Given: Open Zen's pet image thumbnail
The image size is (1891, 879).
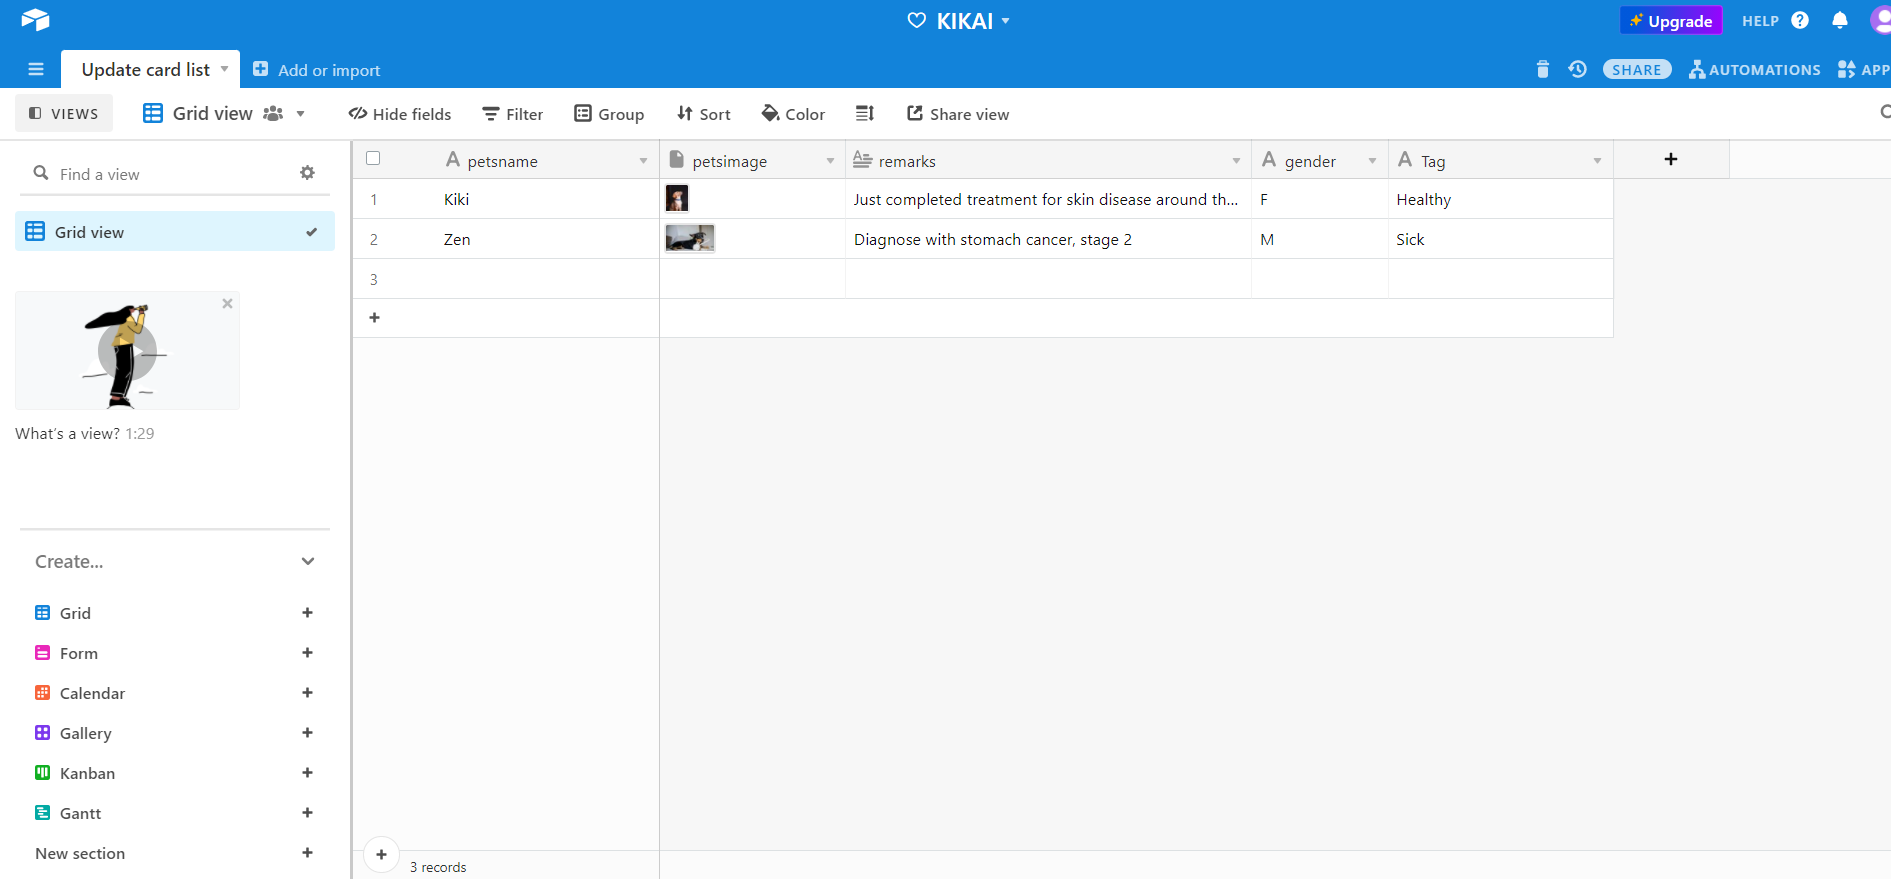Looking at the screenshot, I should pyautogui.click(x=690, y=238).
